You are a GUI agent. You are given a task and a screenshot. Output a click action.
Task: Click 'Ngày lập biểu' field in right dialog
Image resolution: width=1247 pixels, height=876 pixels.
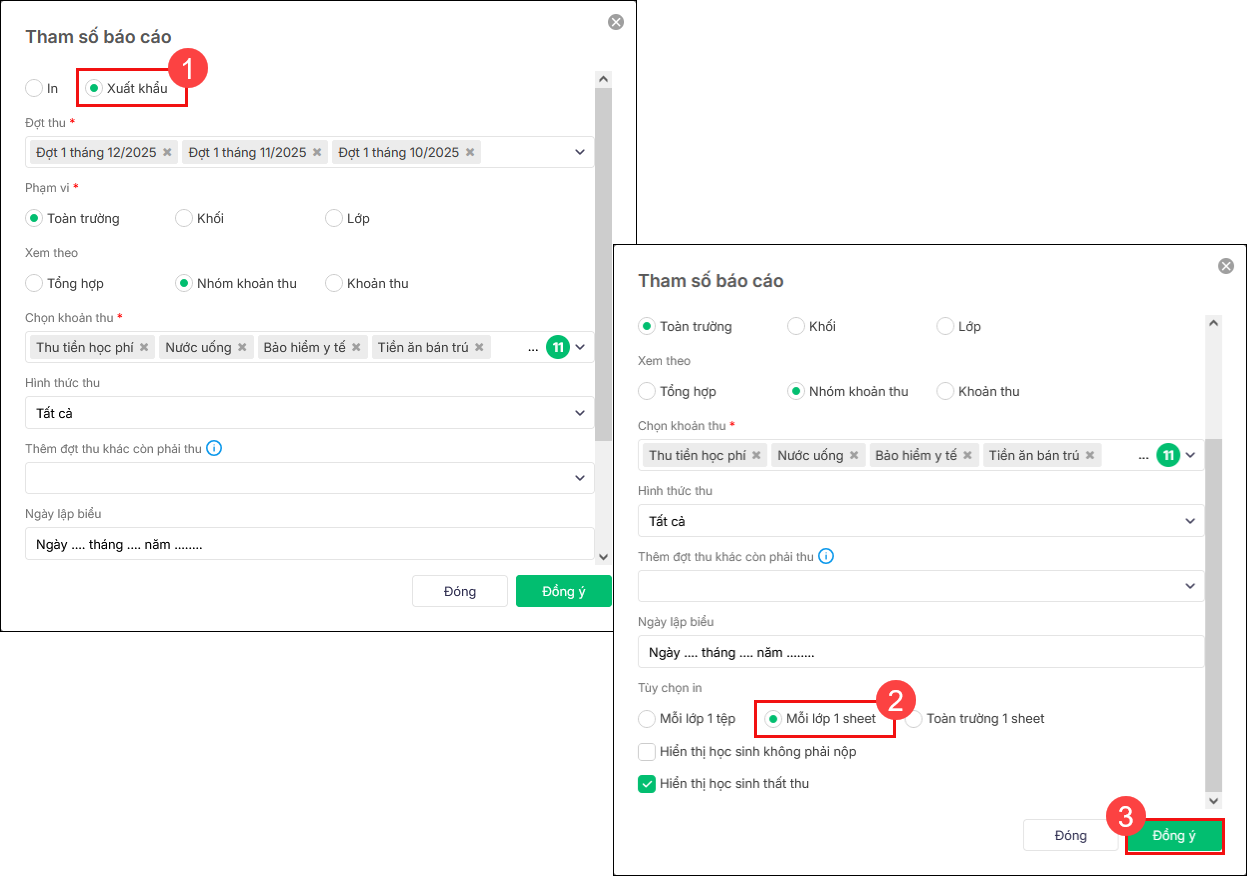(920, 652)
